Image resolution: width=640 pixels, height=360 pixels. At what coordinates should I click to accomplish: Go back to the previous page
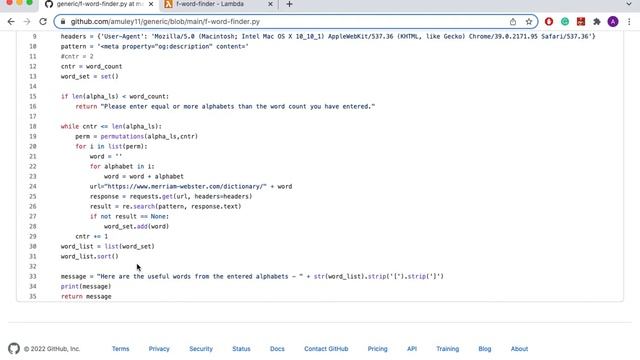(x=11, y=22)
